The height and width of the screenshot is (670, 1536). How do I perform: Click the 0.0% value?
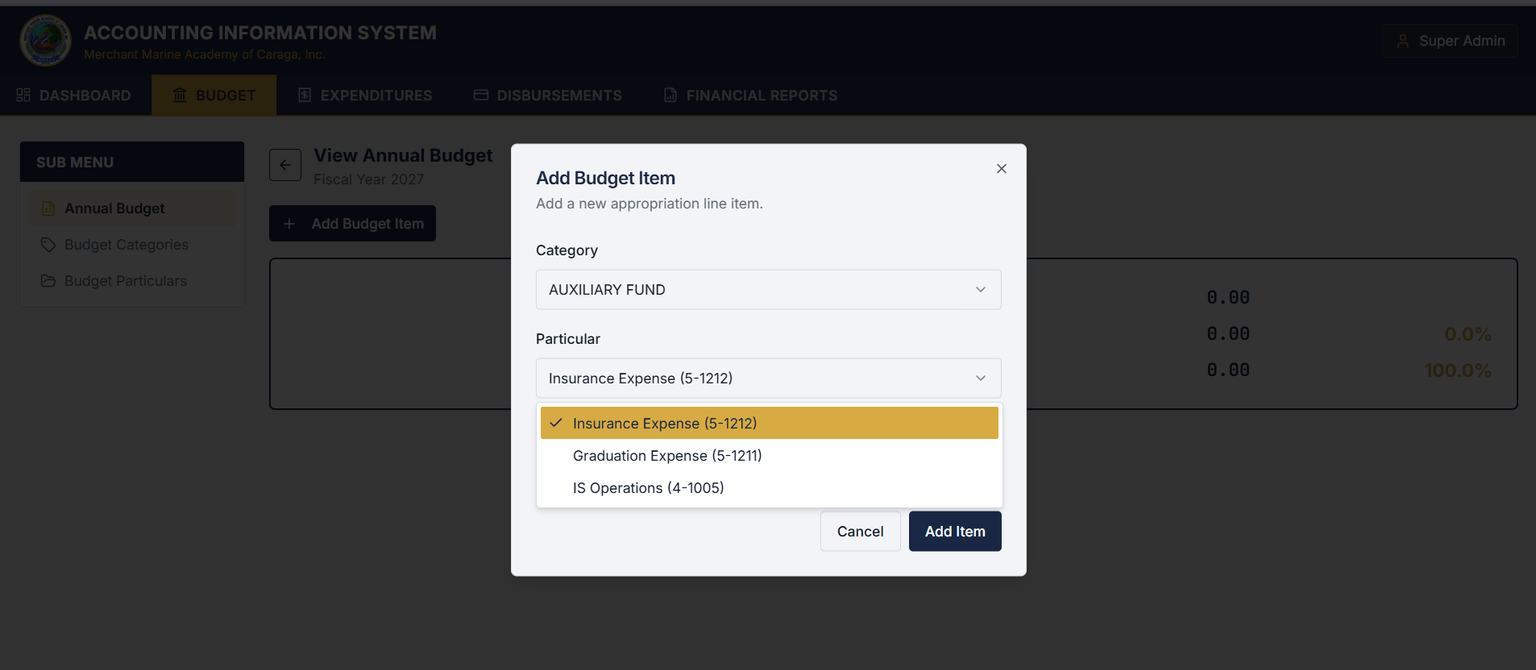click(1468, 335)
